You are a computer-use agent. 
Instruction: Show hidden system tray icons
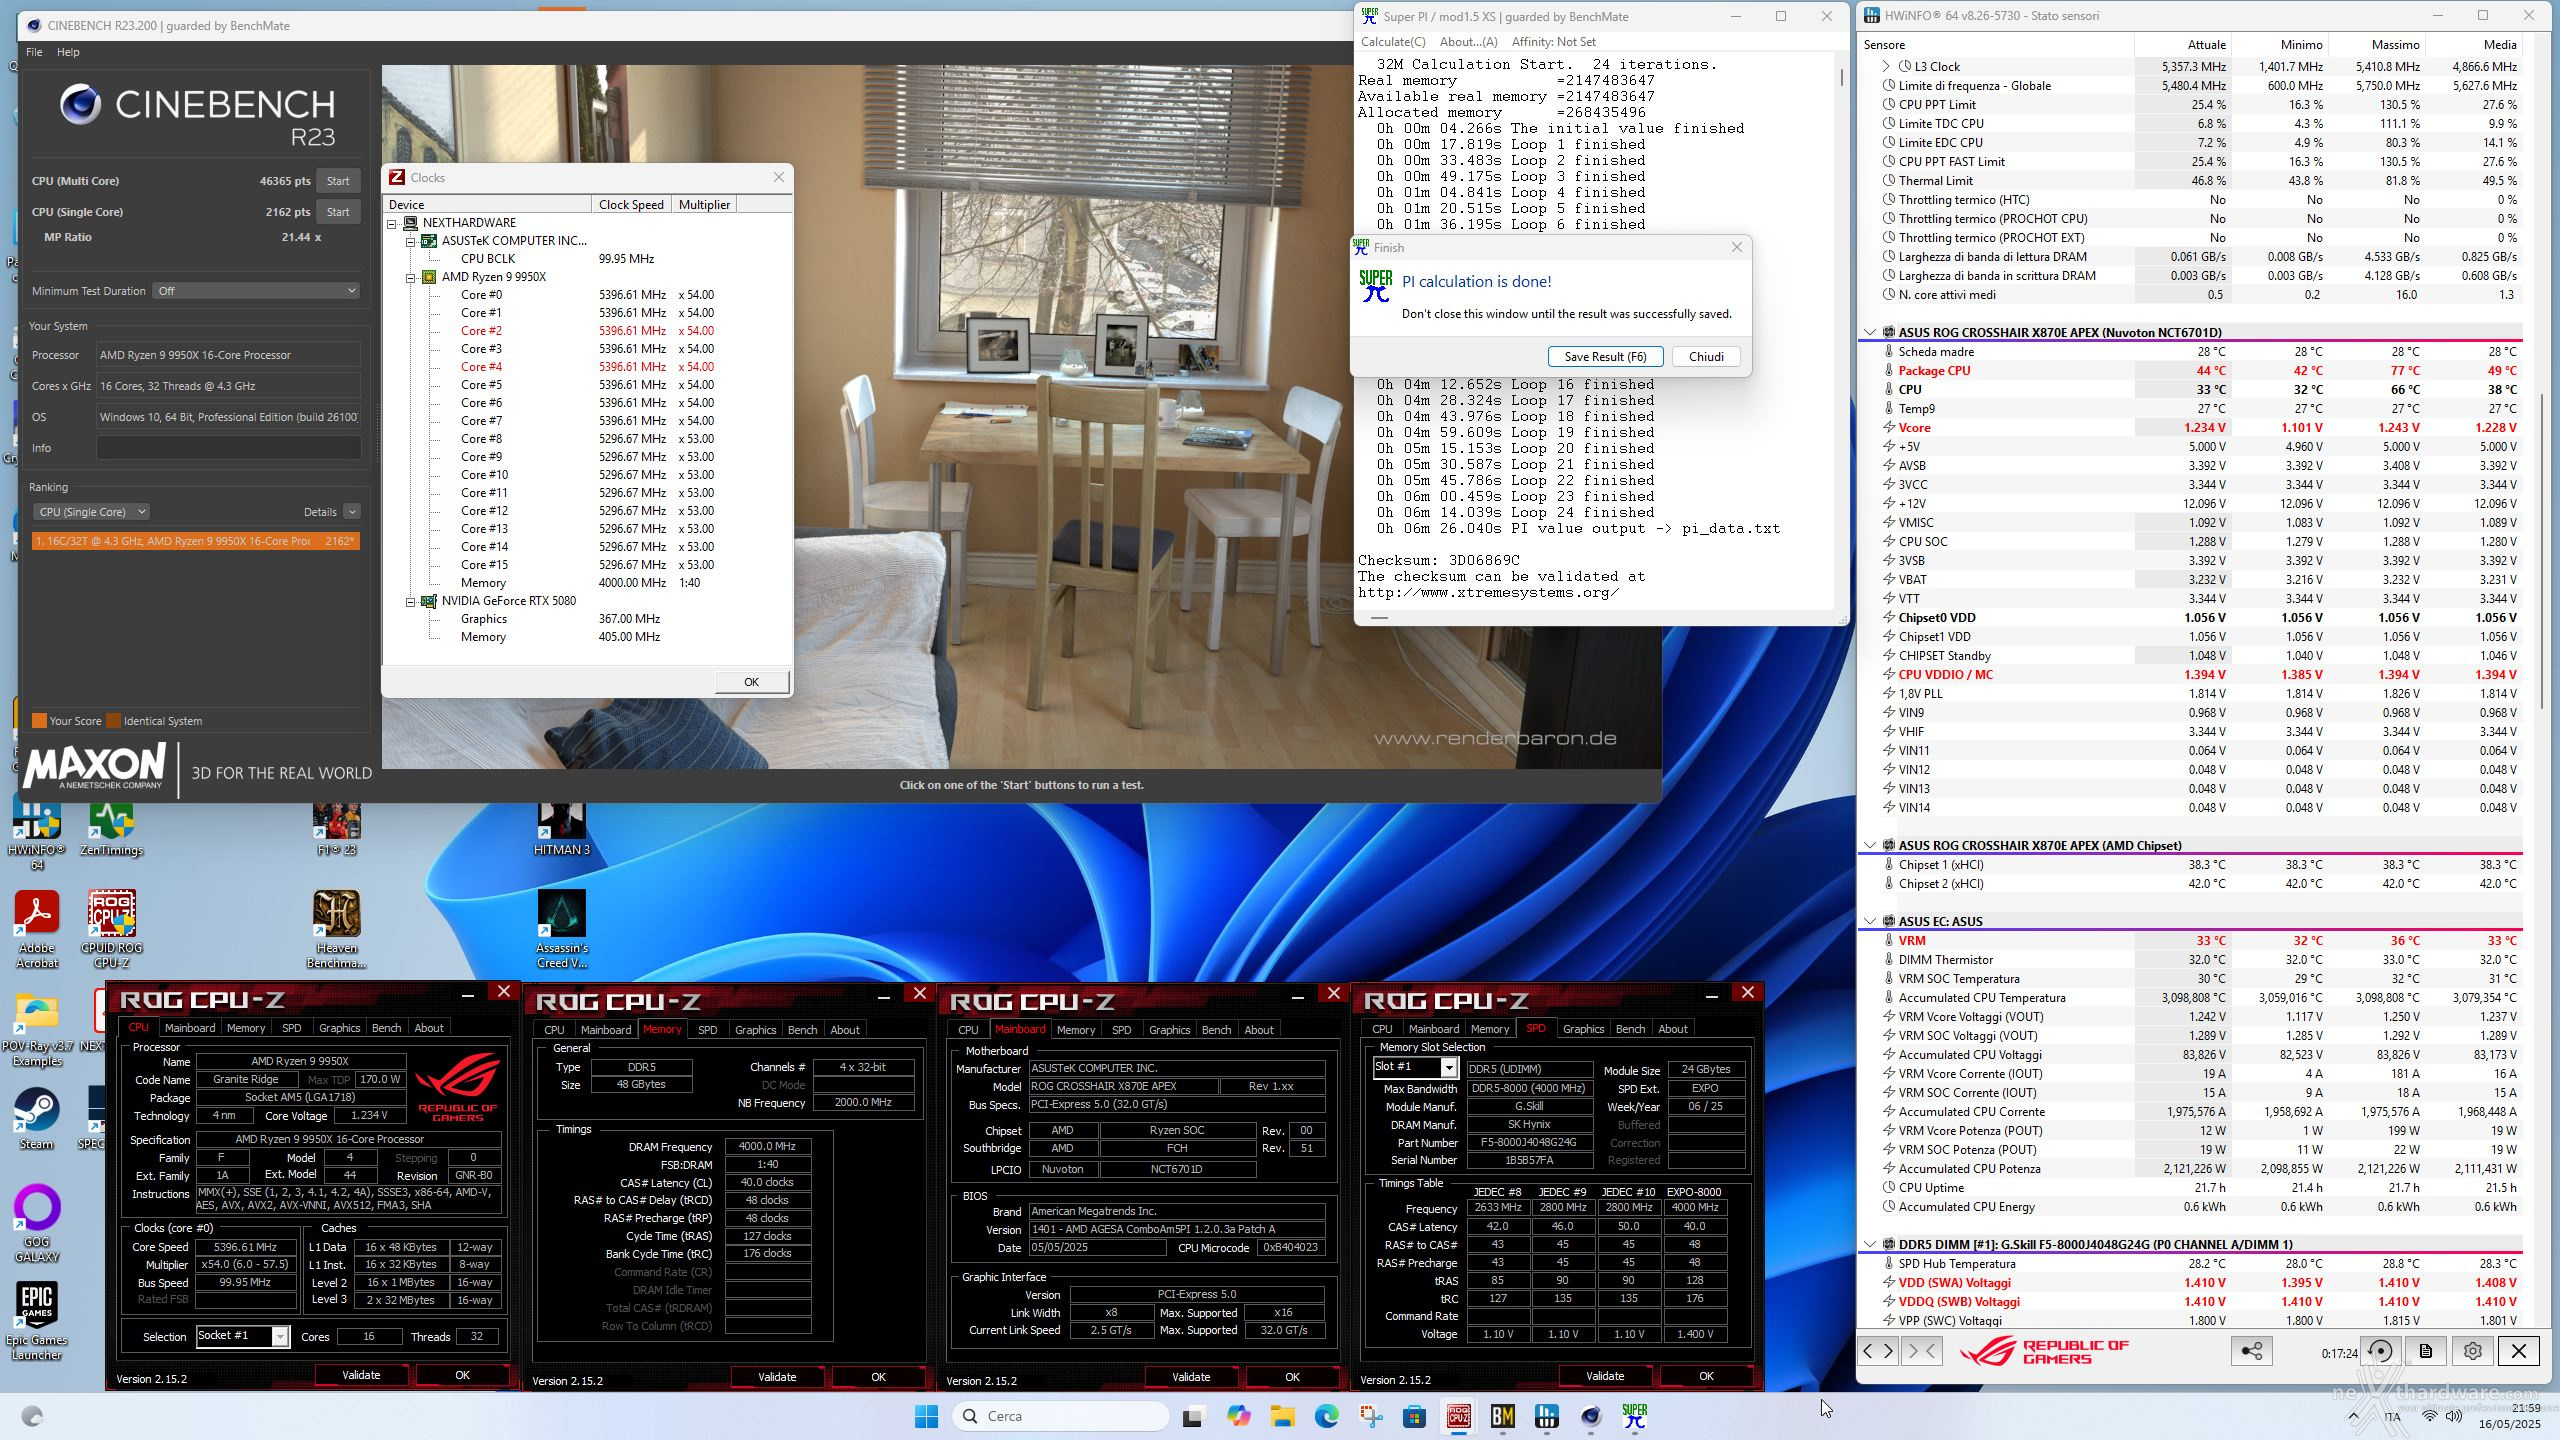(x=2353, y=1416)
